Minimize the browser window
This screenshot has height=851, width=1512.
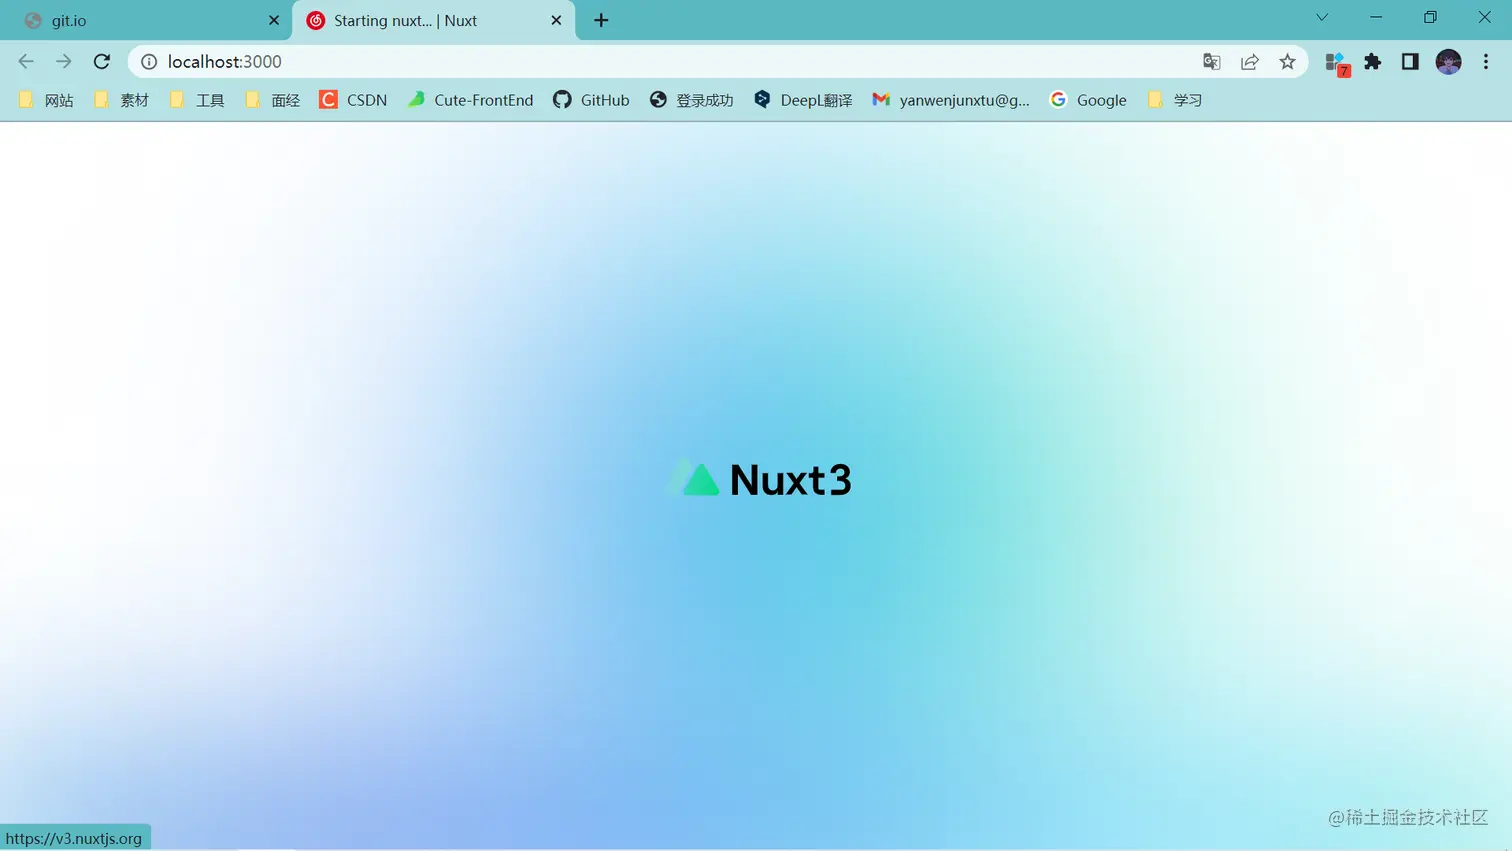point(1376,17)
